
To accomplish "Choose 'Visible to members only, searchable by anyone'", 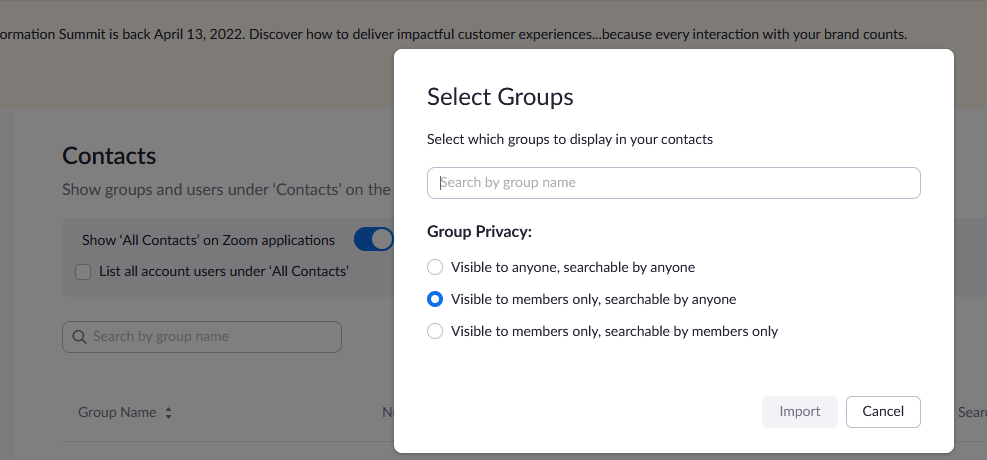I will coord(435,299).
